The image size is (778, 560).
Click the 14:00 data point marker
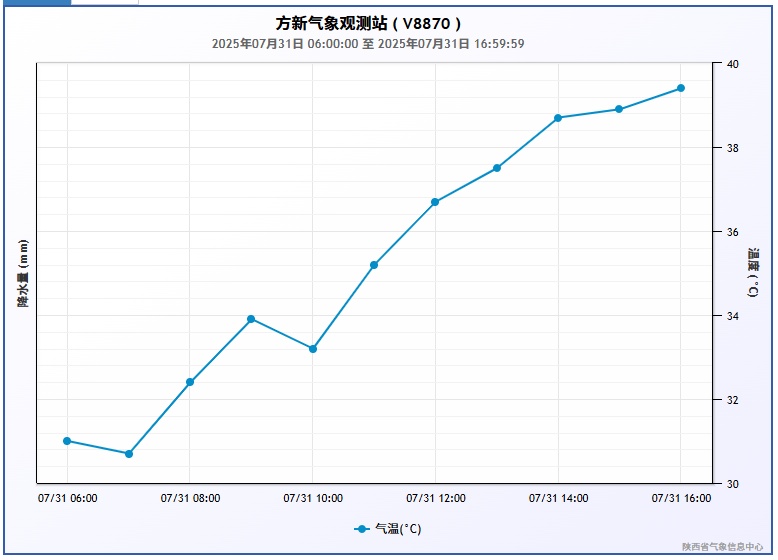[558, 118]
